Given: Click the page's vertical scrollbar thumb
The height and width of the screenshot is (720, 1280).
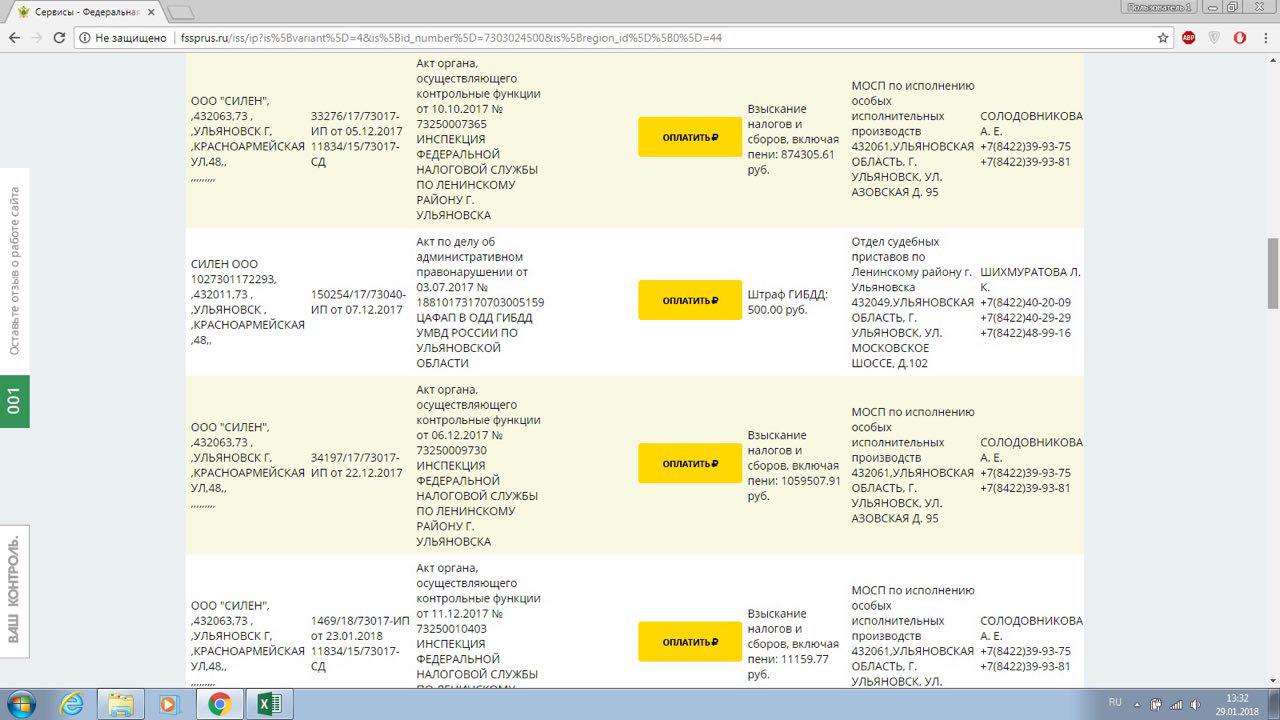Looking at the screenshot, I should pyautogui.click(x=1273, y=273).
